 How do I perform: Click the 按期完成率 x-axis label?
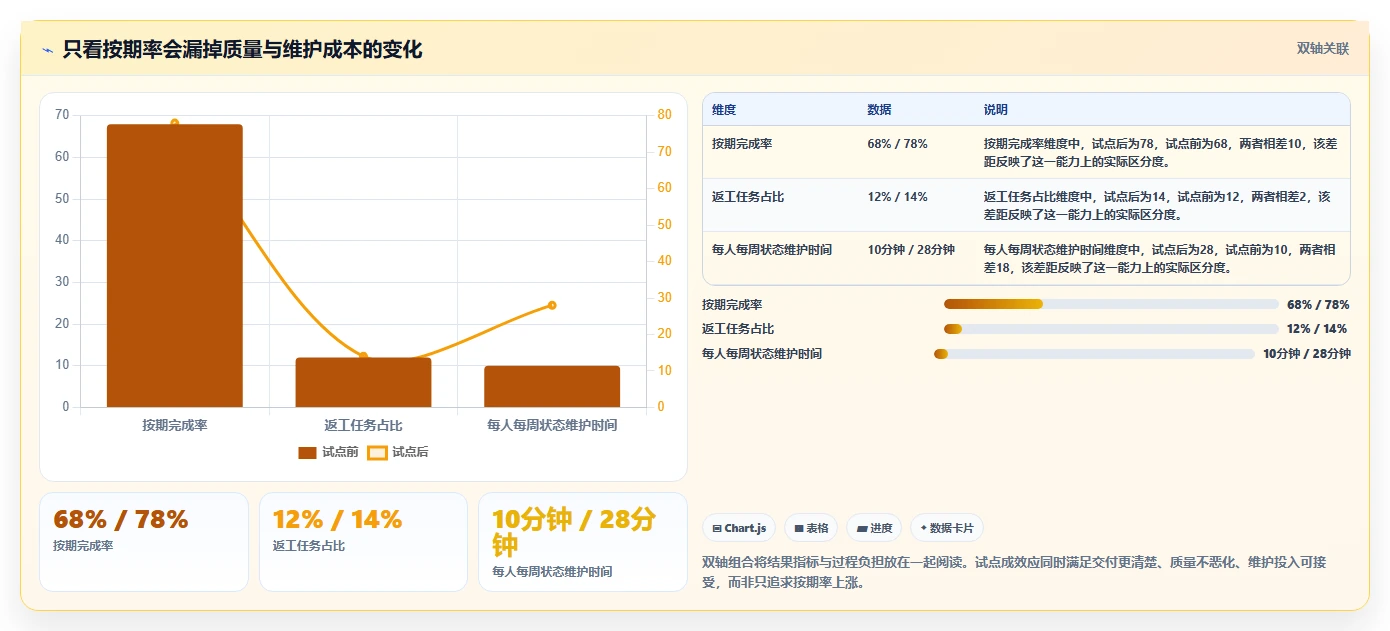[x=175, y=425]
